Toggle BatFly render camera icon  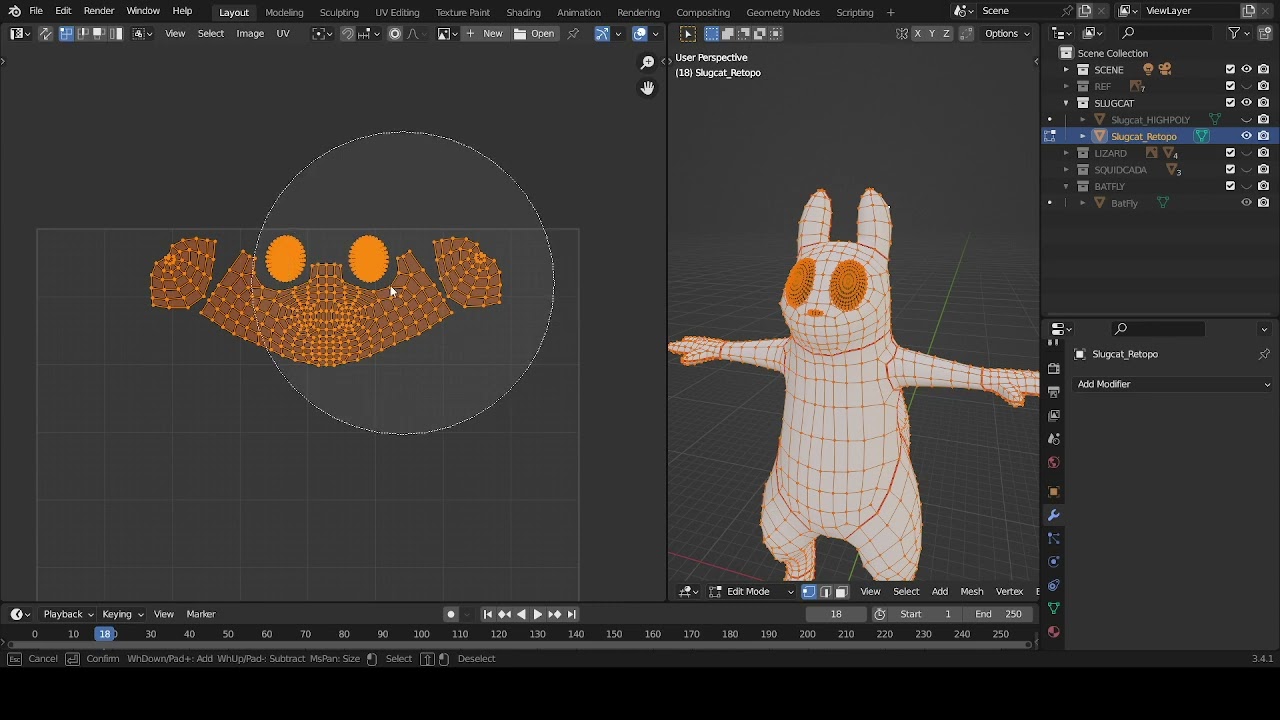tap(1264, 203)
